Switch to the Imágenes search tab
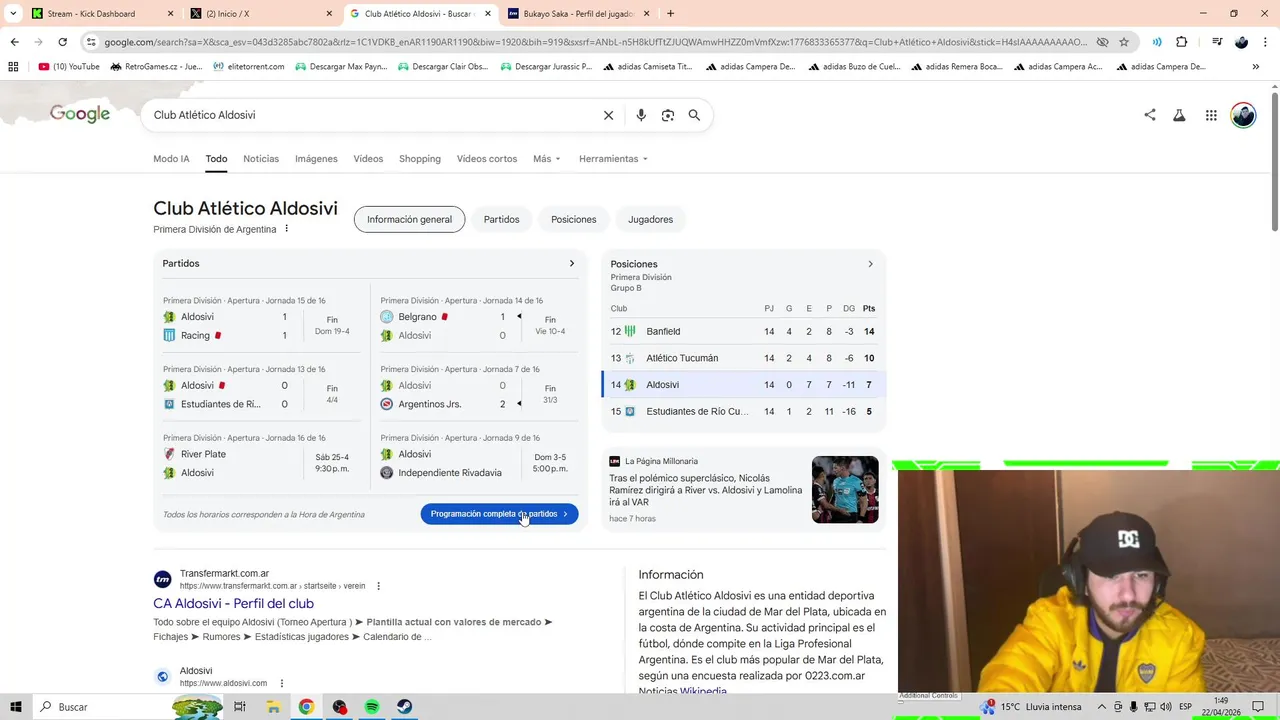The image size is (1280, 720). pos(316,159)
